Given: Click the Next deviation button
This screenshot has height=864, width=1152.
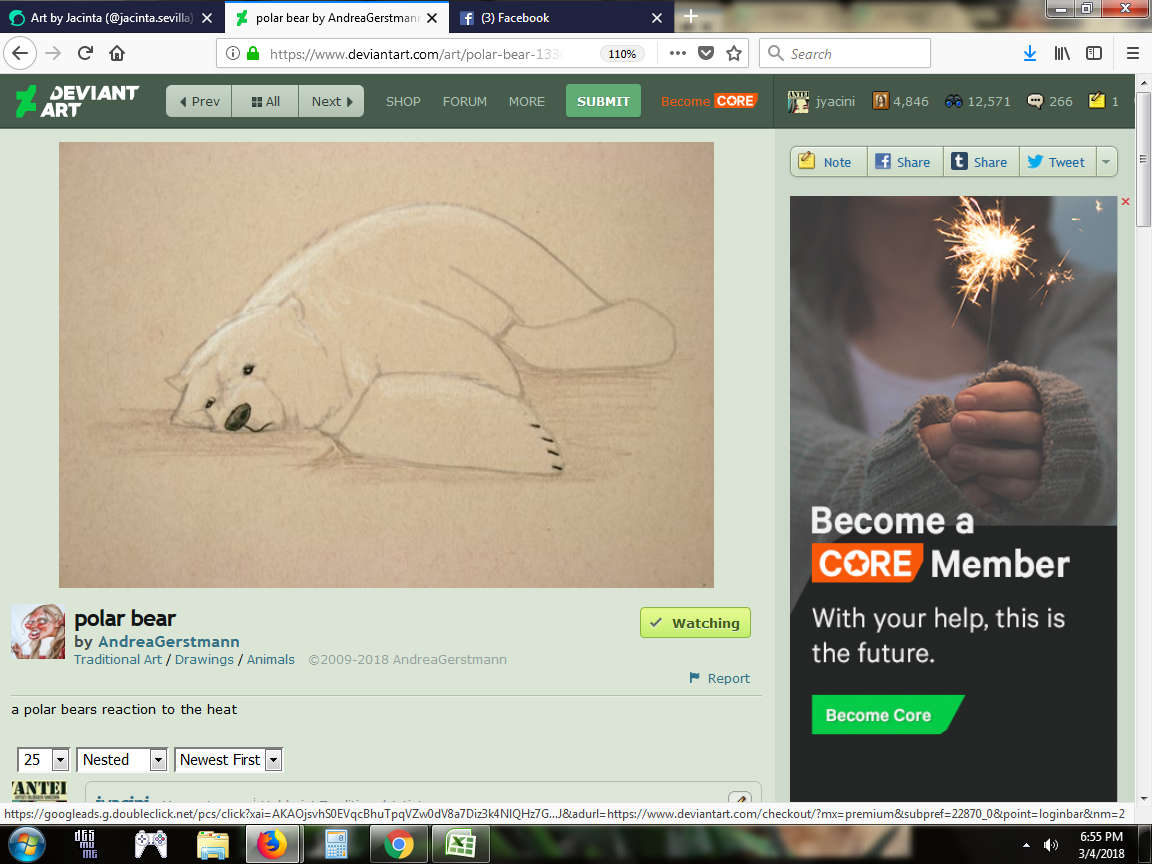Looking at the screenshot, I should [x=331, y=101].
